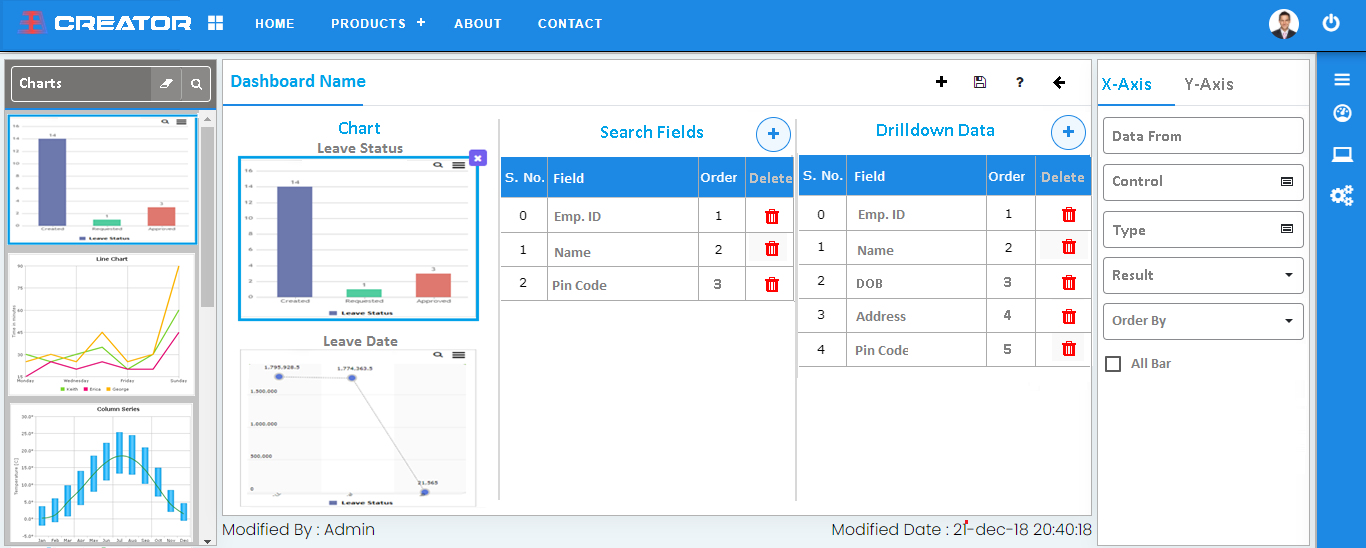The height and width of the screenshot is (548, 1366).
Task: Delete the Pin Code search field row
Action: (771, 284)
